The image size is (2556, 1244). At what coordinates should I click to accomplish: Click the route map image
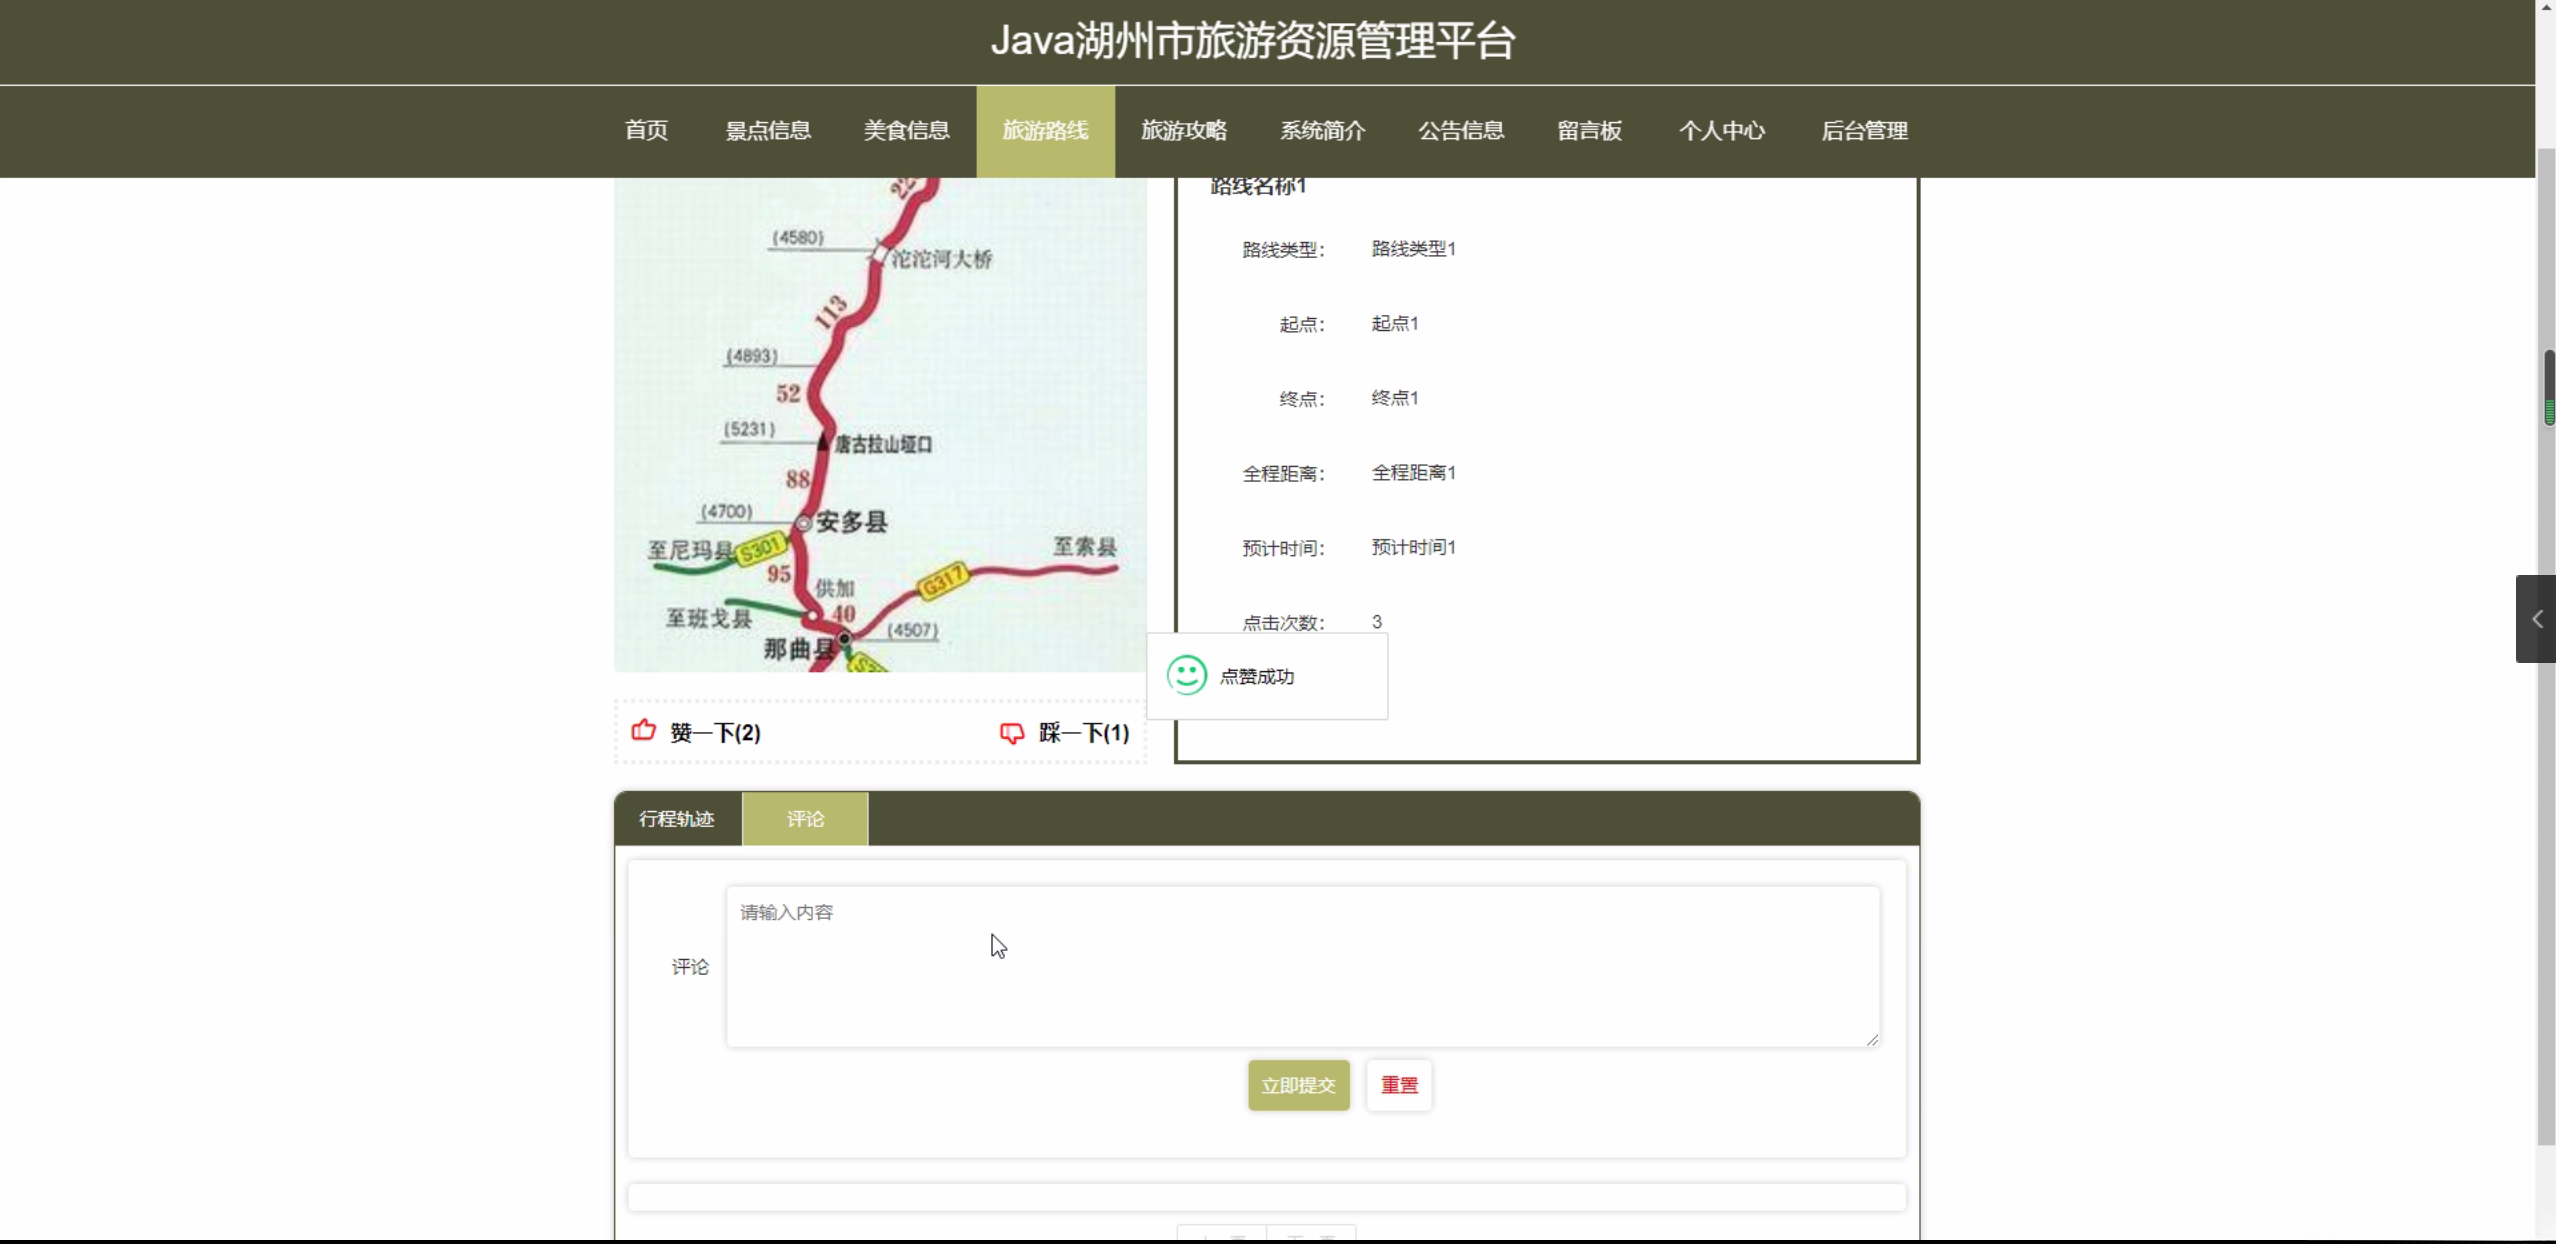pyautogui.click(x=880, y=425)
